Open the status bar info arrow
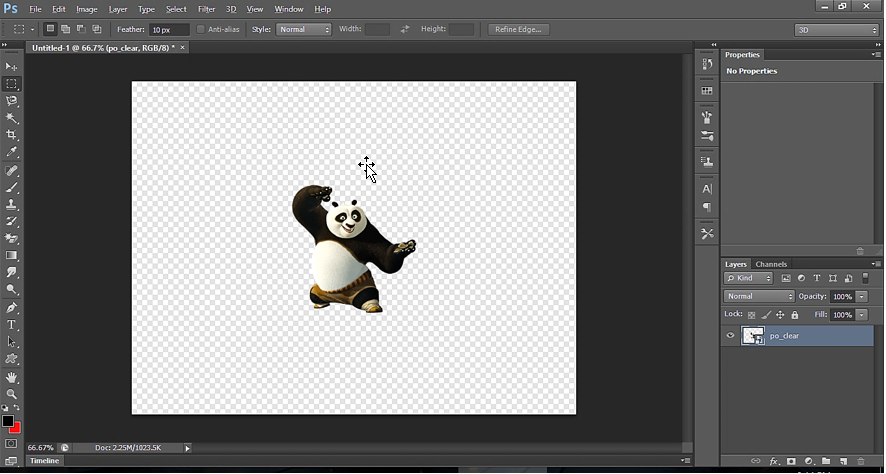Viewport: 886px width, 474px height. 188,448
